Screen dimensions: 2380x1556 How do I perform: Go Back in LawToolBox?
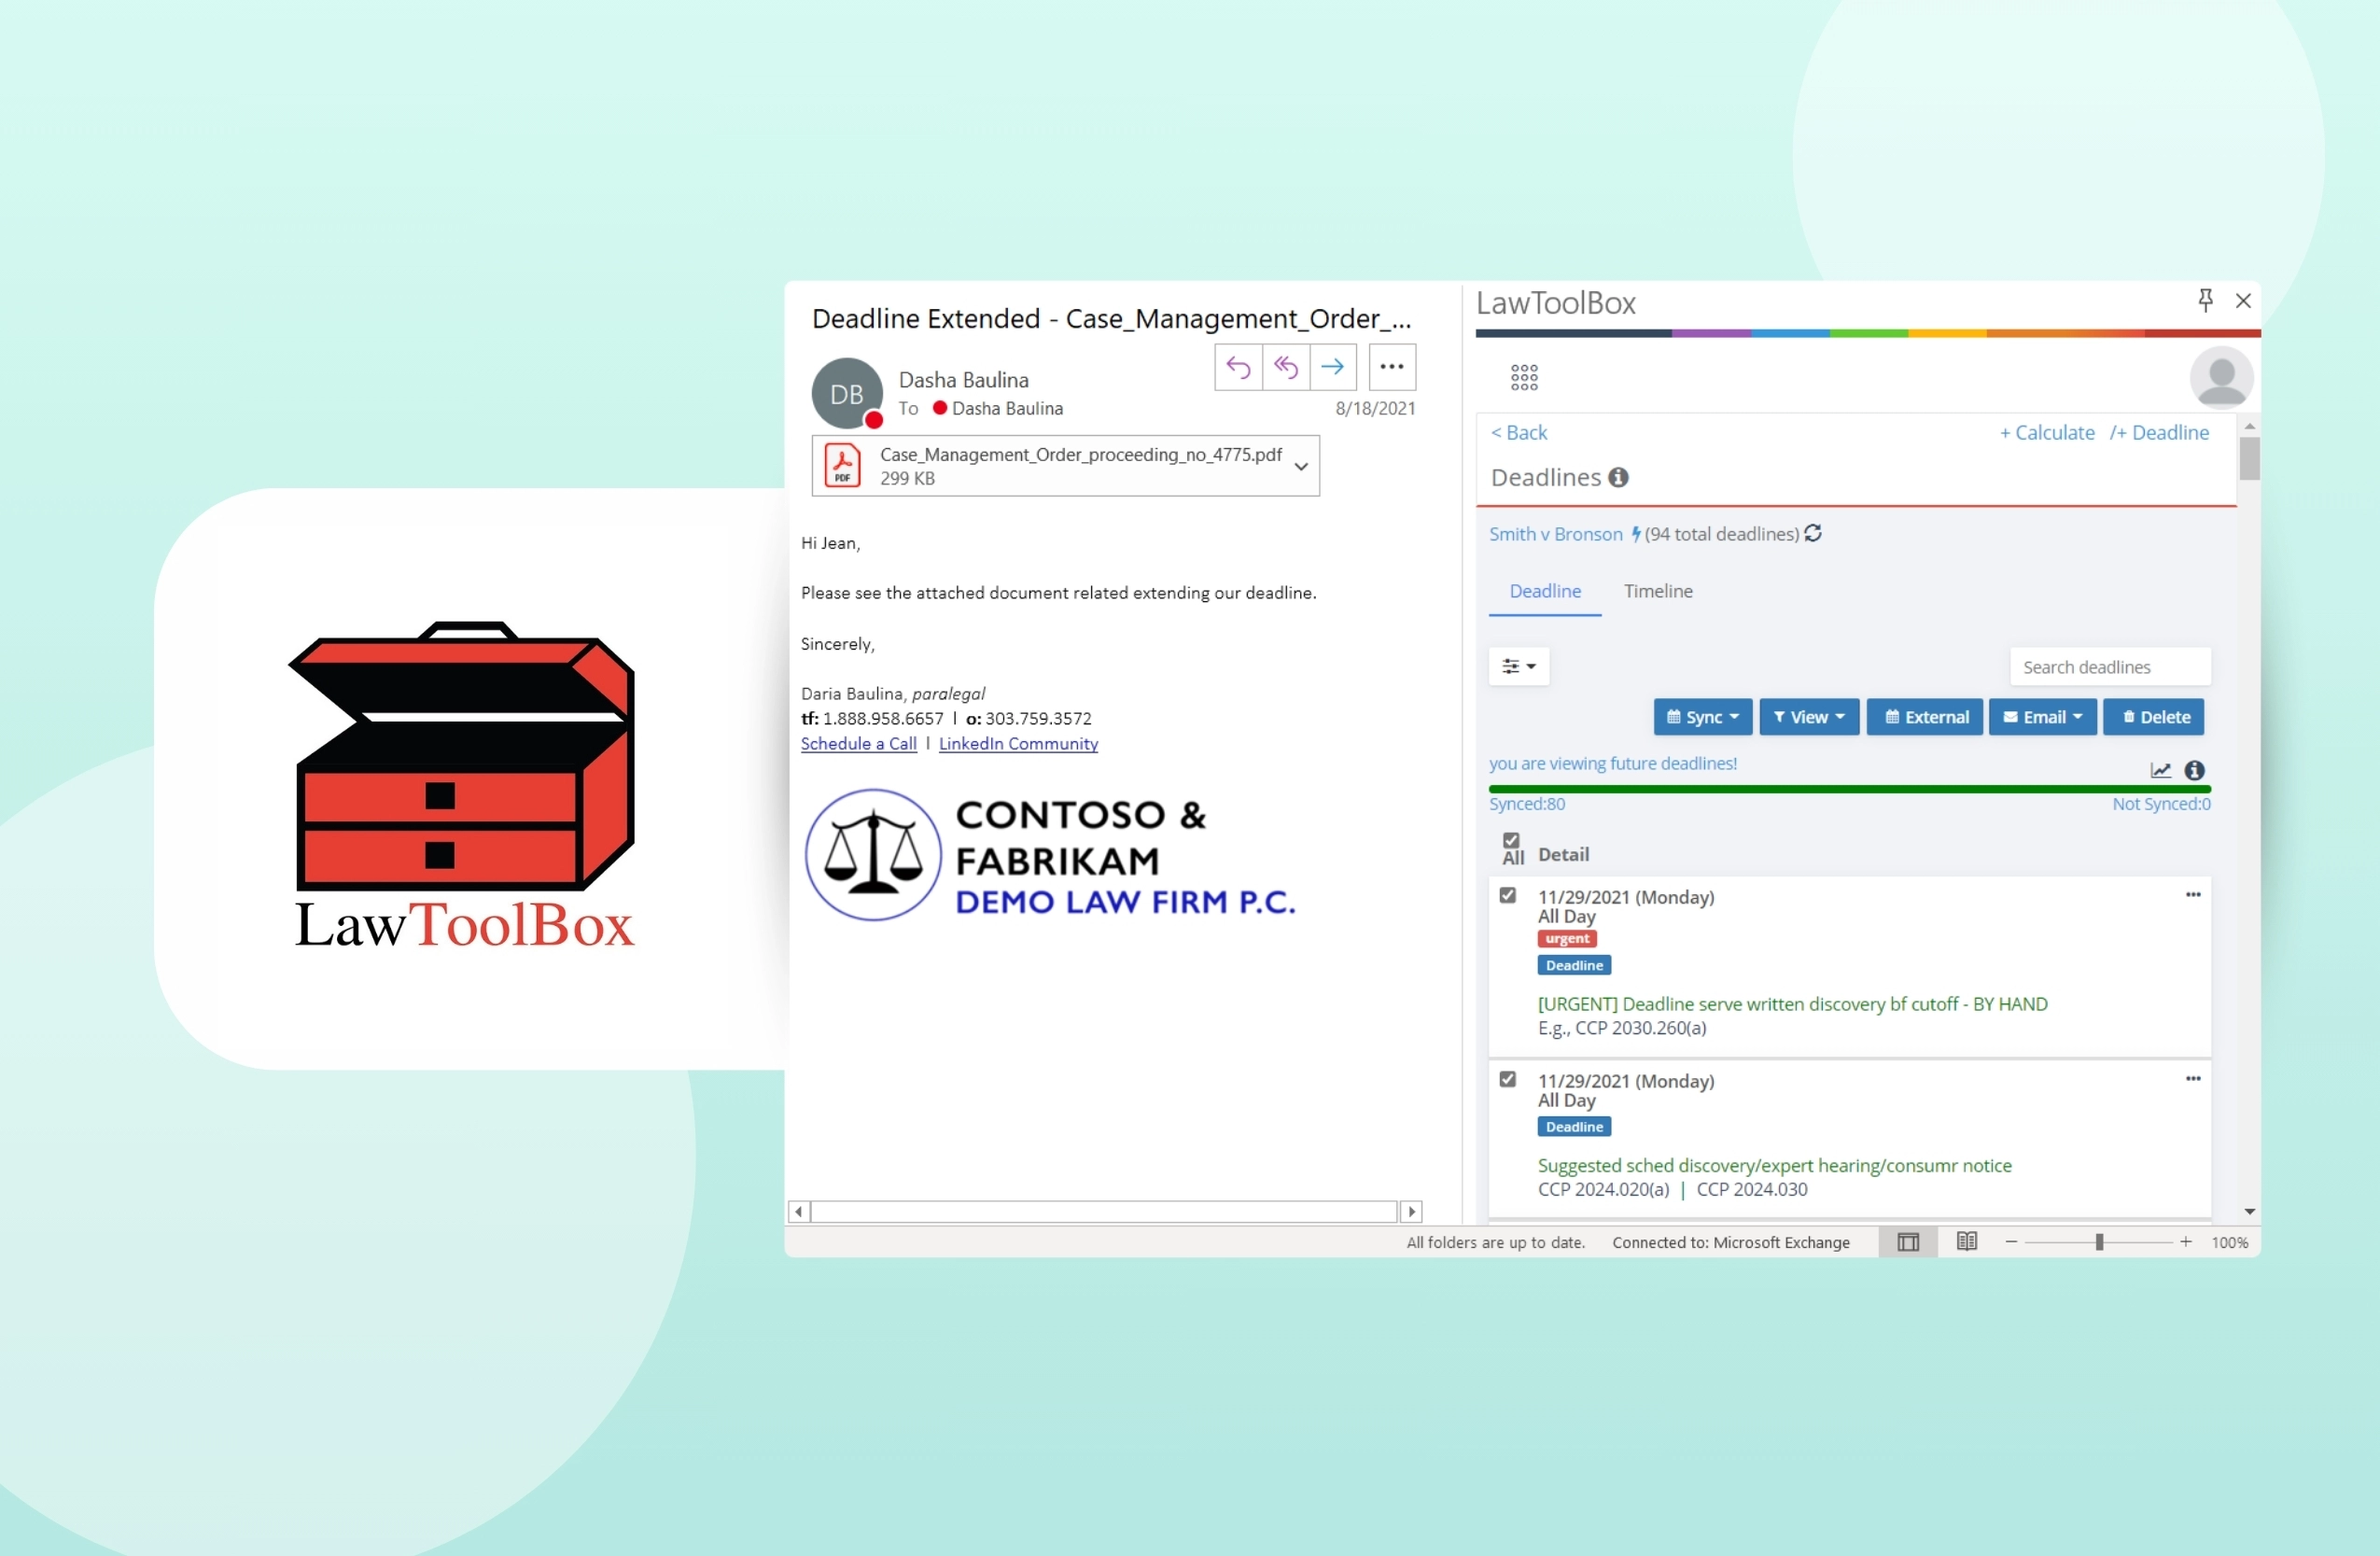pyautogui.click(x=1518, y=433)
